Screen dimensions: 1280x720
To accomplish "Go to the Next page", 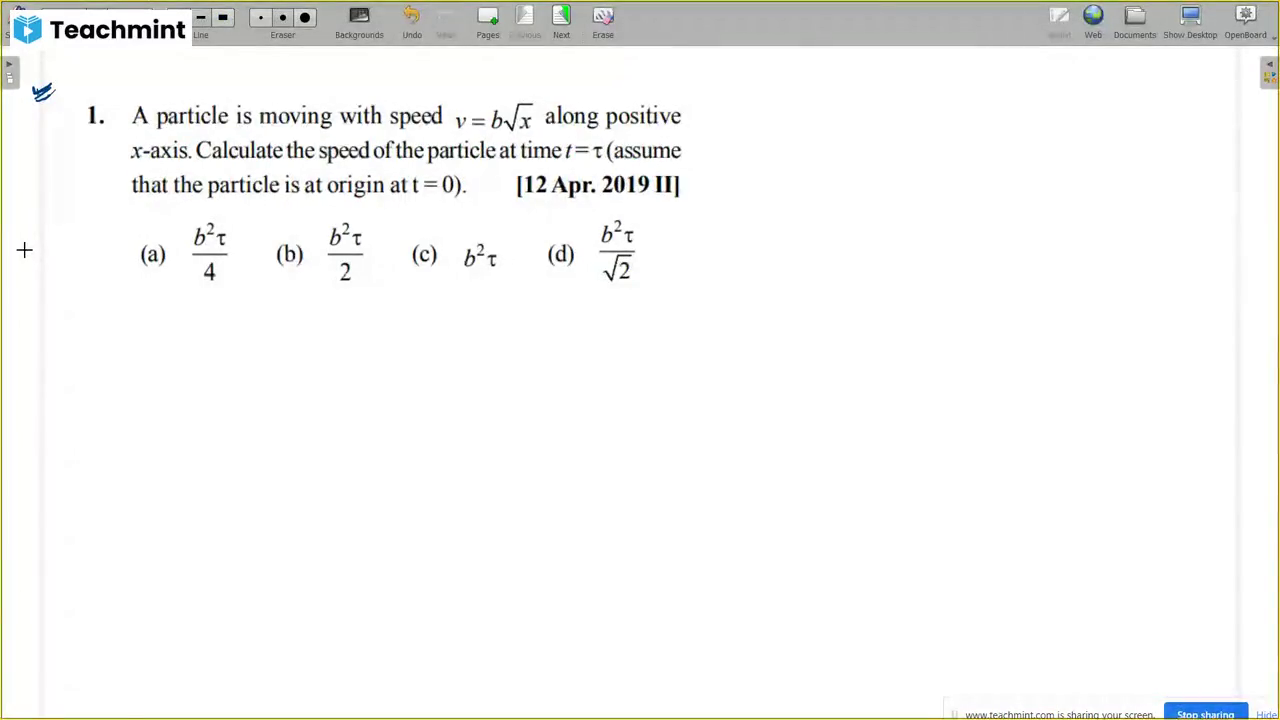I will tap(561, 22).
